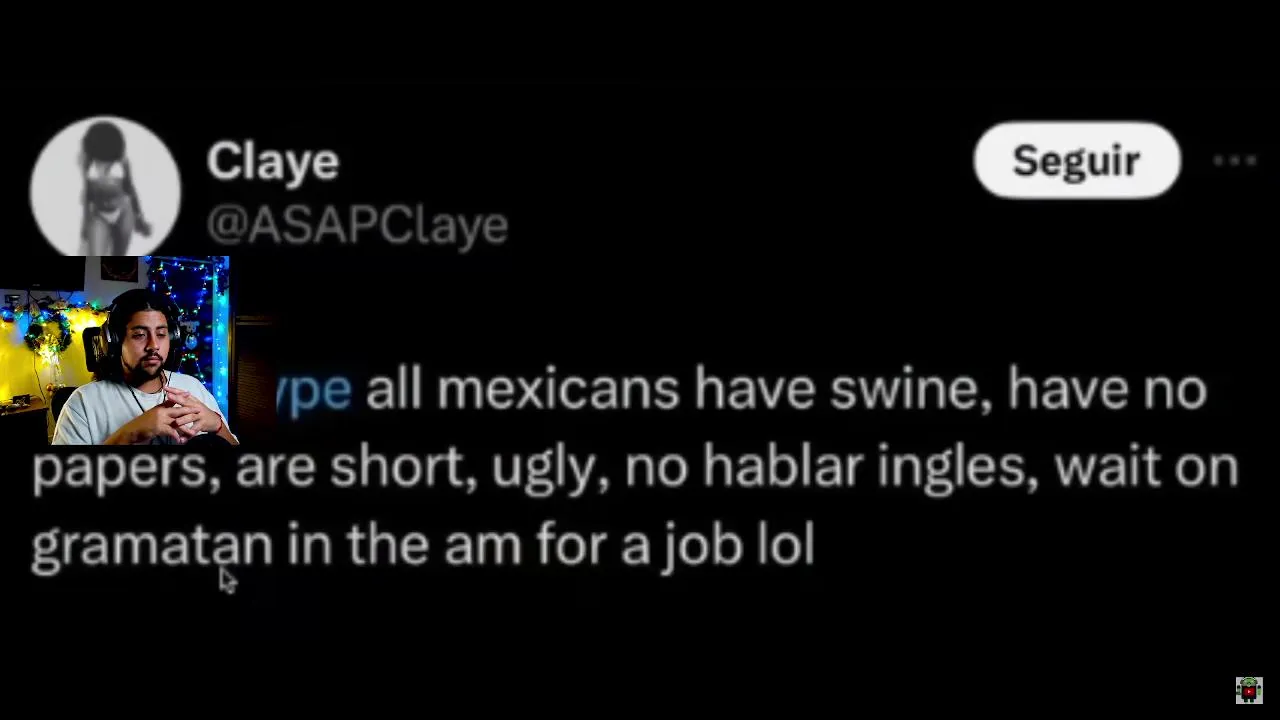This screenshot has width=1280, height=720.
Task: Click "lol" at the tweet's end
Action: coord(785,546)
